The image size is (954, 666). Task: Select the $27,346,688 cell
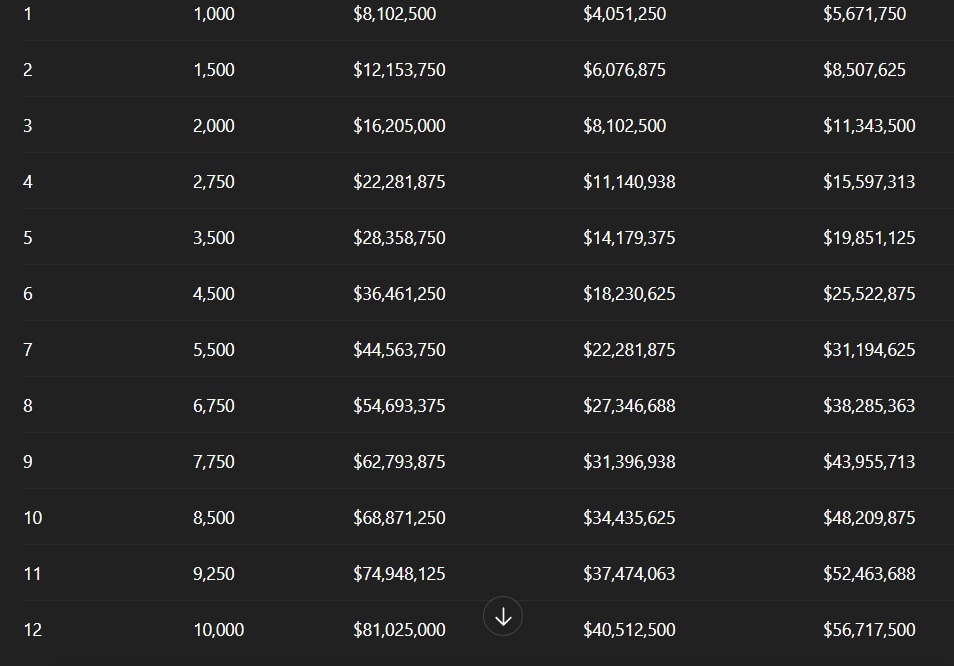pos(629,406)
